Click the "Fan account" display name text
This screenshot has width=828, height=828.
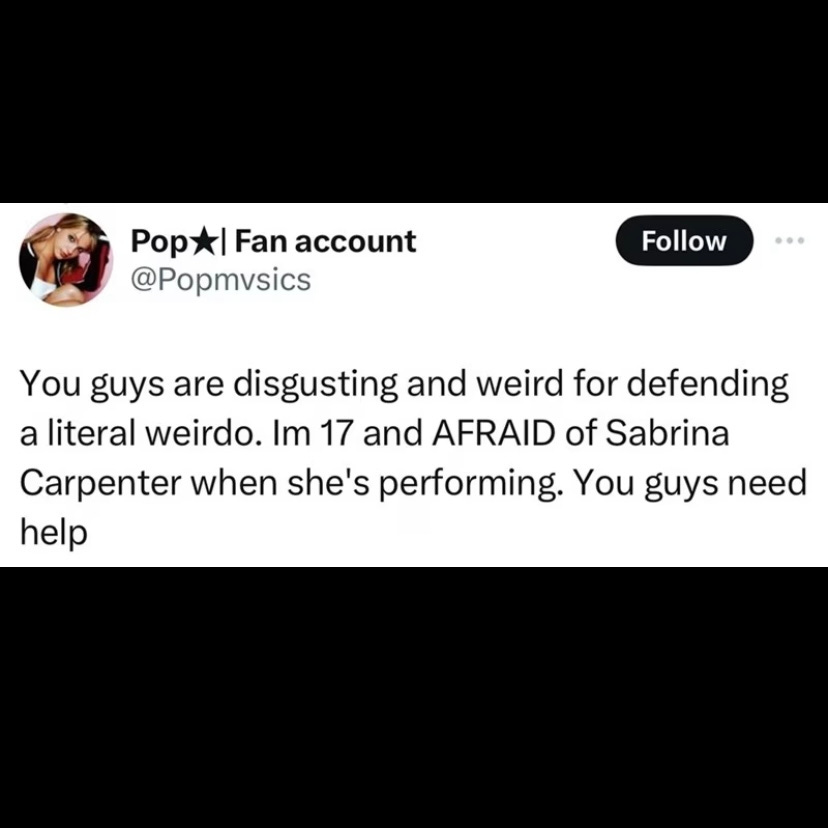(x=325, y=241)
